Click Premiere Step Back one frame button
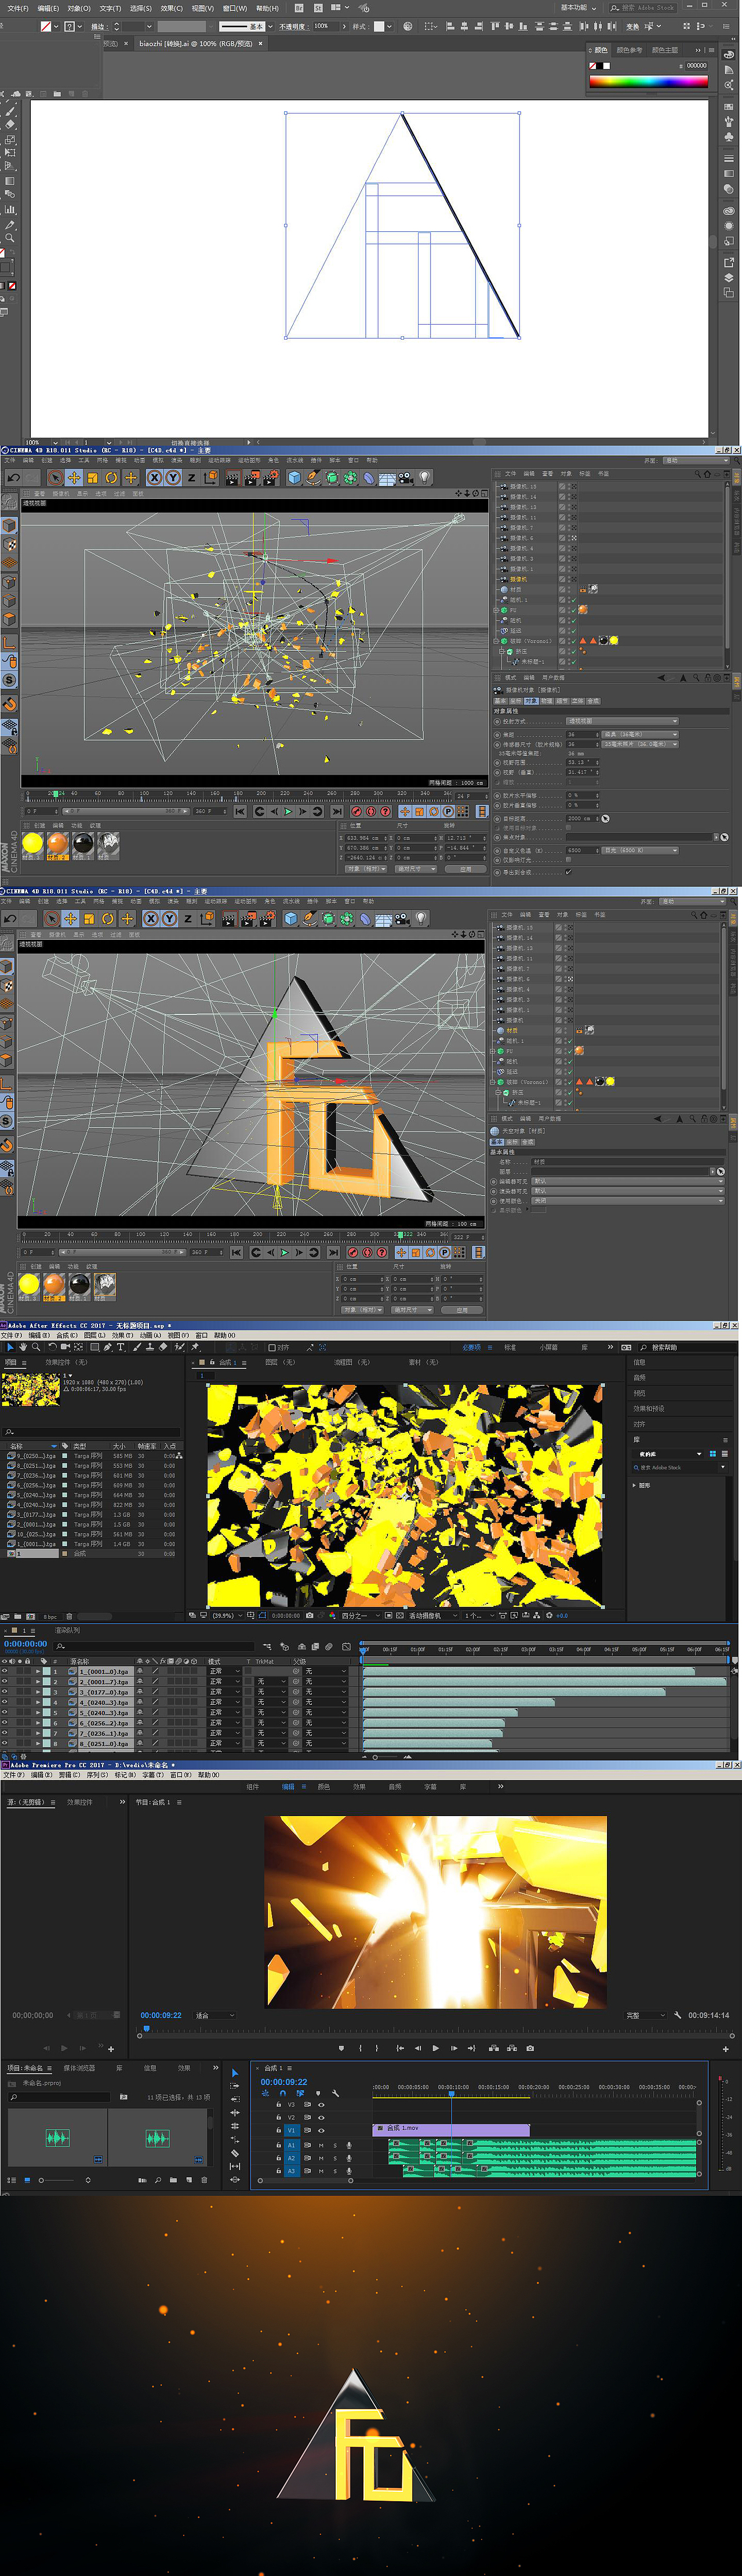Viewport: 742px width, 2576px height. [x=418, y=2048]
